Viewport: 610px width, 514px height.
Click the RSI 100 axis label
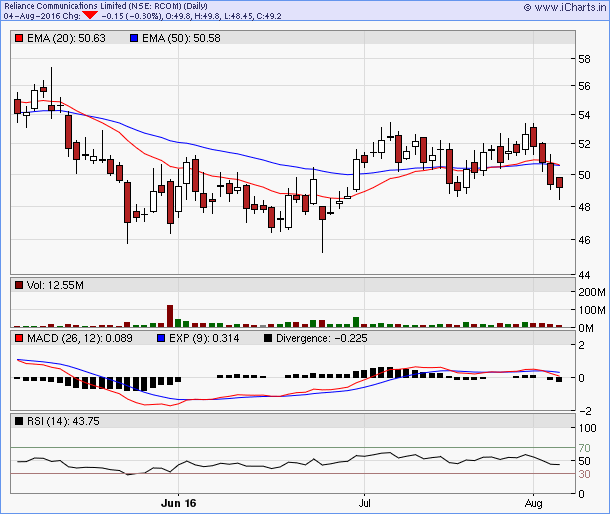[587, 428]
